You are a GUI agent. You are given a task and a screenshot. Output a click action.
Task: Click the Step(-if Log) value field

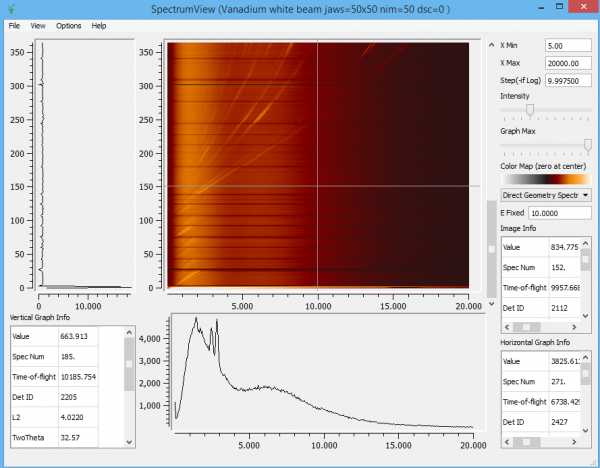[567, 80]
